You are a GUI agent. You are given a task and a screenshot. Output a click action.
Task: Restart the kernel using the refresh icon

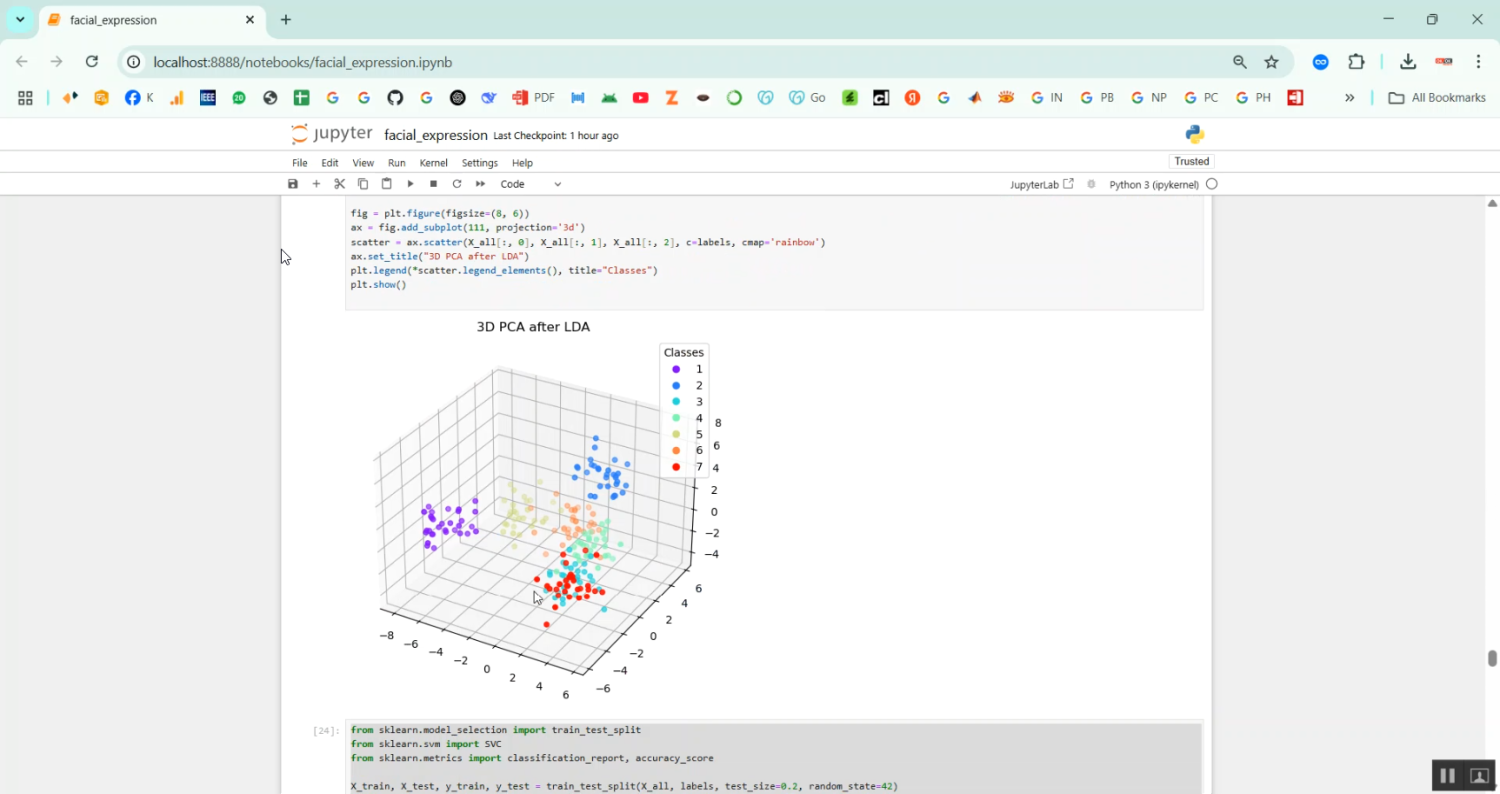point(457,184)
